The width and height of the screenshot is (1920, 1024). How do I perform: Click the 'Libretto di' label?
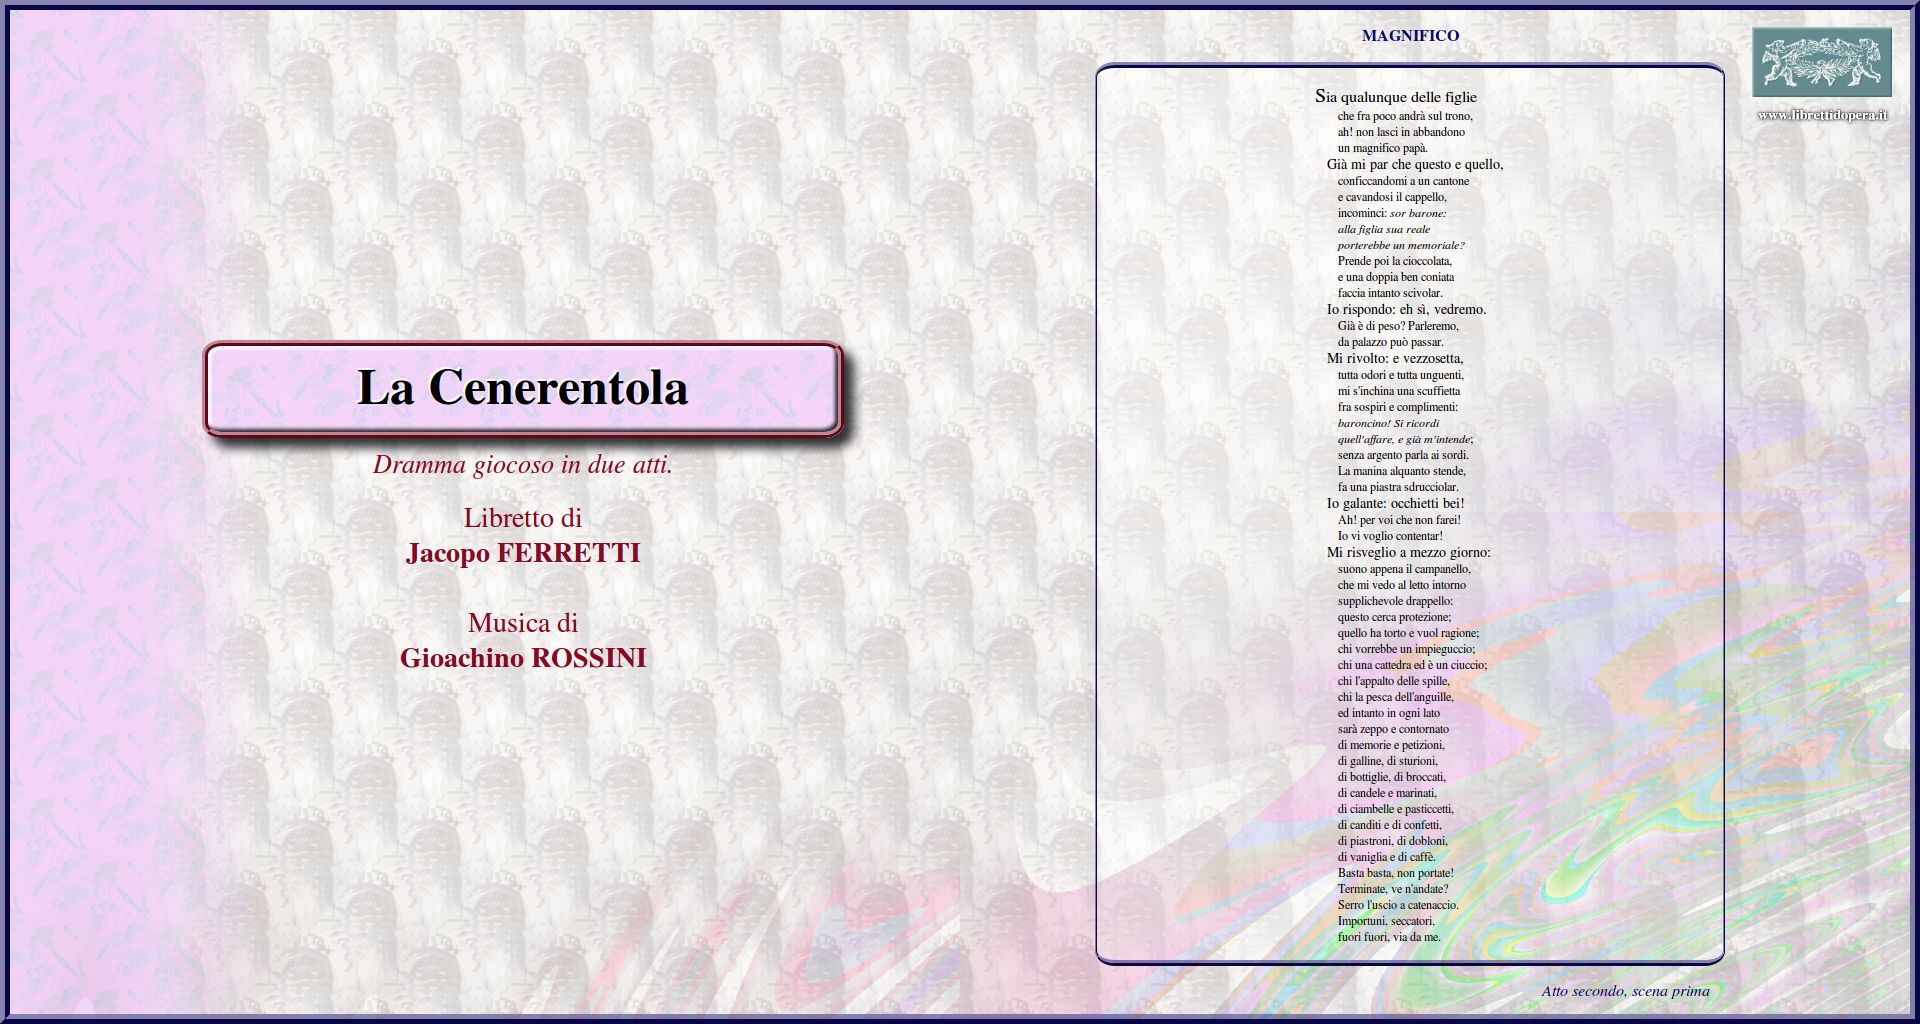523,518
